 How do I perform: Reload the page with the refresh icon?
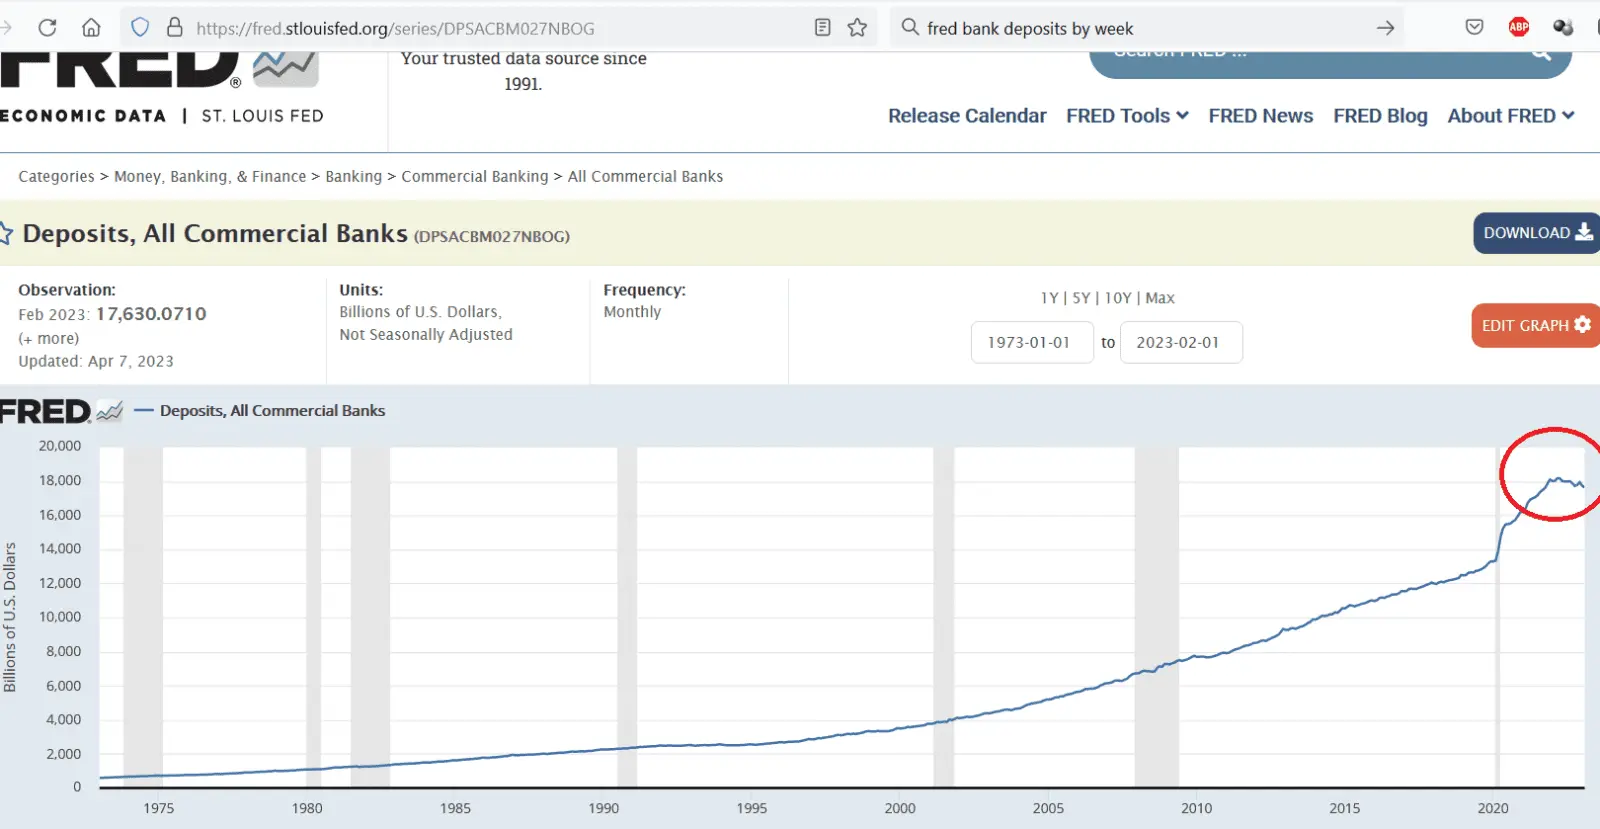pyautogui.click(x=47, y=28)
